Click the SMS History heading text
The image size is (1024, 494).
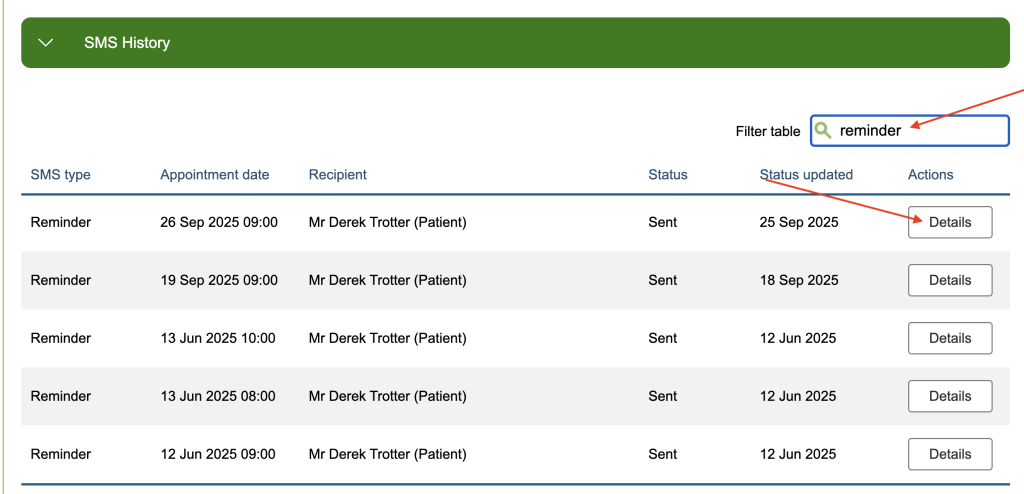(x=127, y=43)
